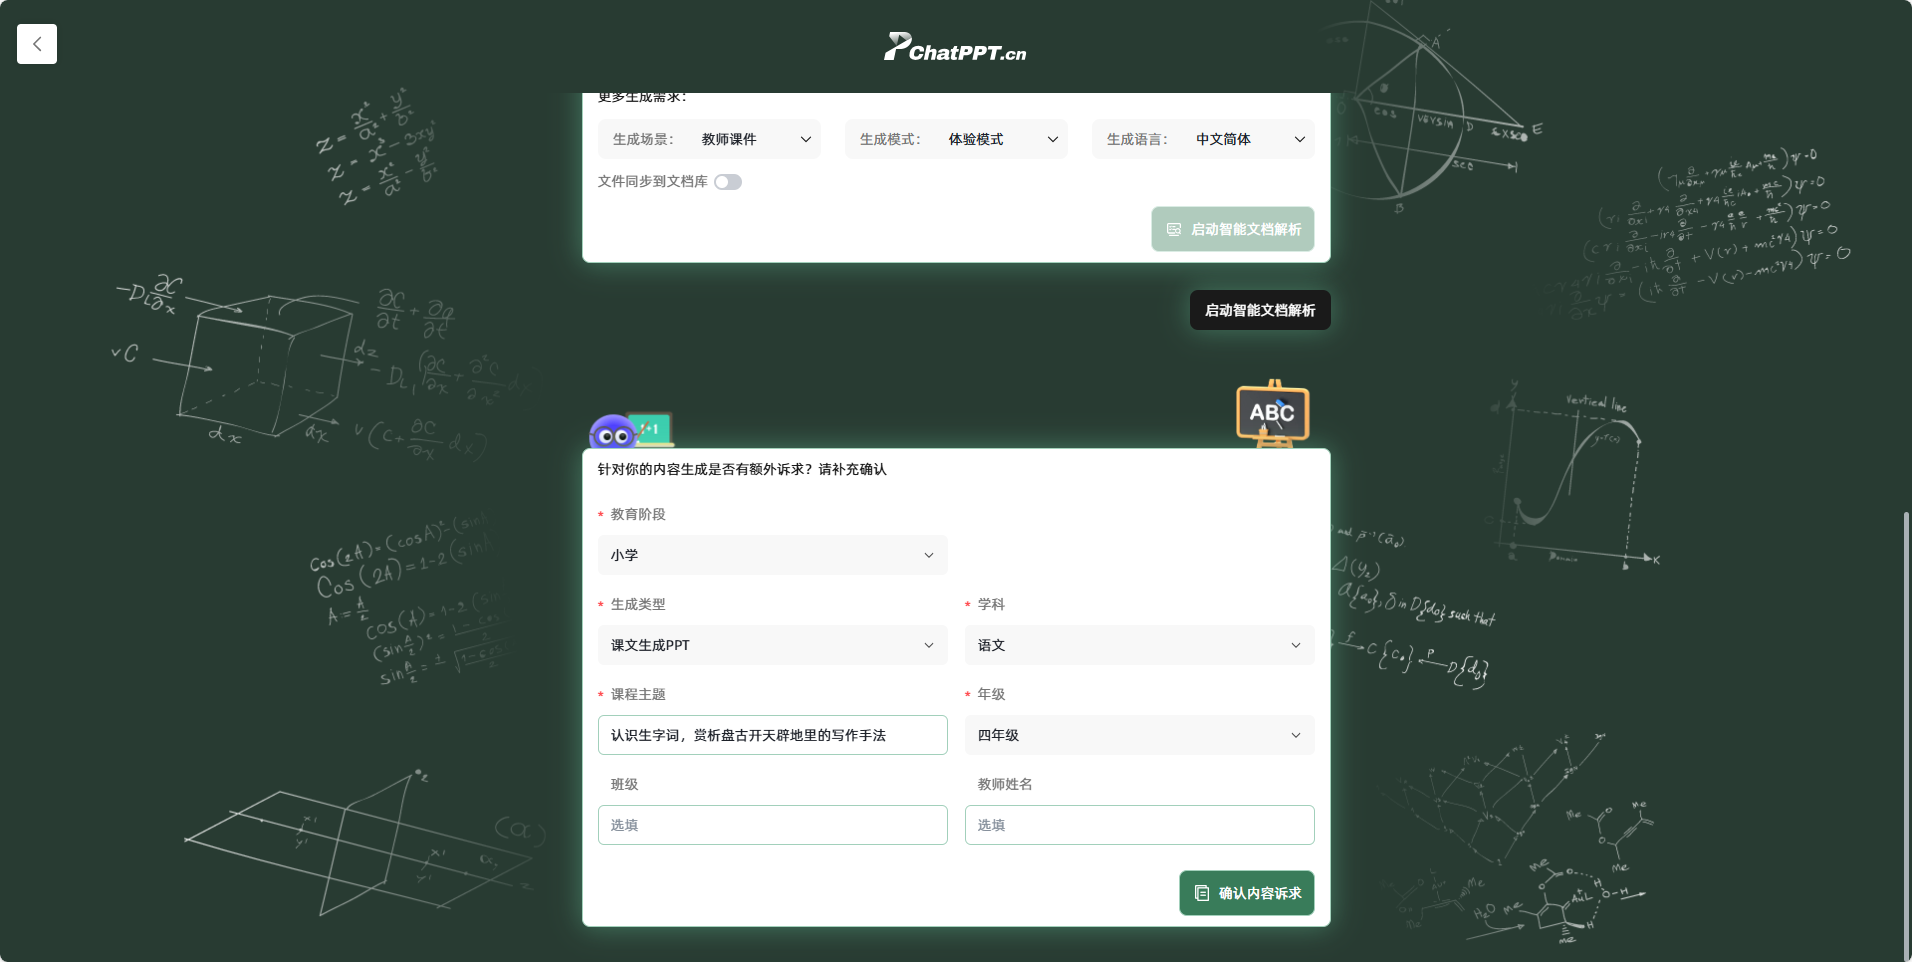Click the ABC blackboard easel icon
Screen dimensions: 1912x962
coord(1272,412)
